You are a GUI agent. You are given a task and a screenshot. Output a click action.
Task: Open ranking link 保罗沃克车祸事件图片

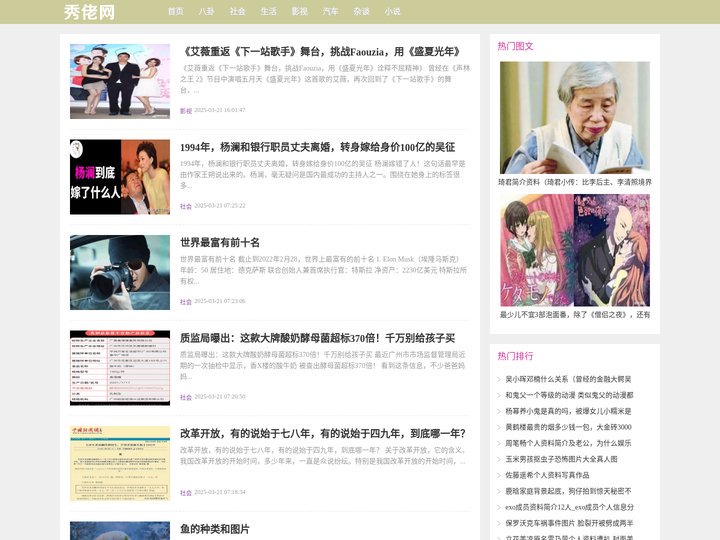point(569,523)
